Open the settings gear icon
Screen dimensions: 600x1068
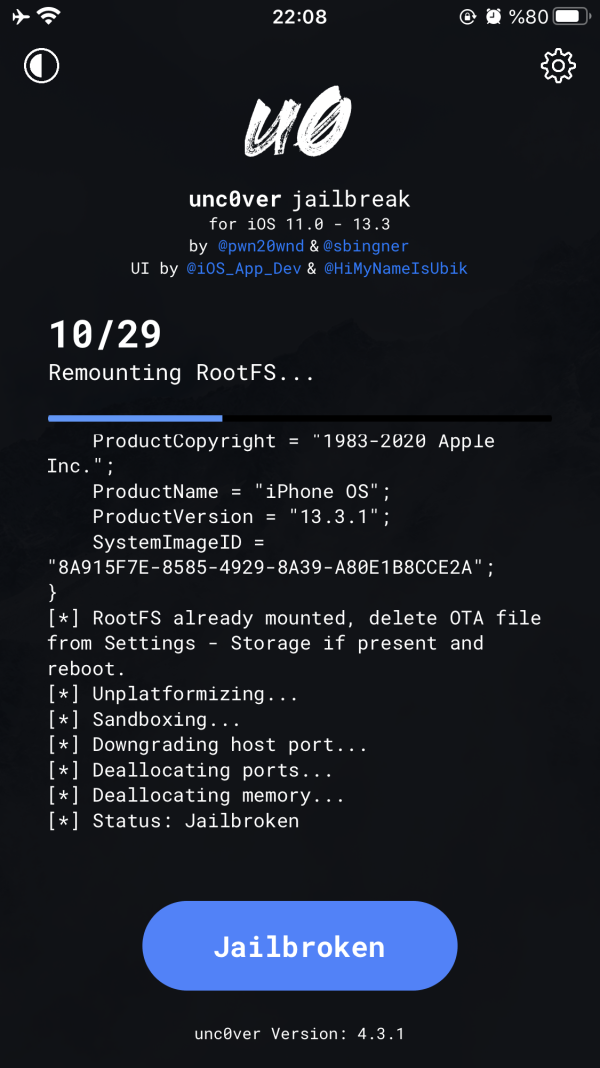(558, 66)
